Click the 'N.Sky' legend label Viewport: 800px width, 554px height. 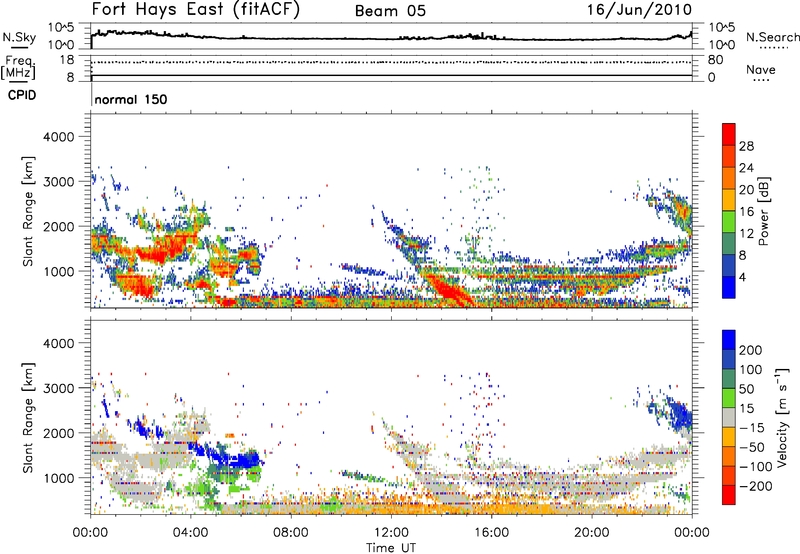click(19, 37)
